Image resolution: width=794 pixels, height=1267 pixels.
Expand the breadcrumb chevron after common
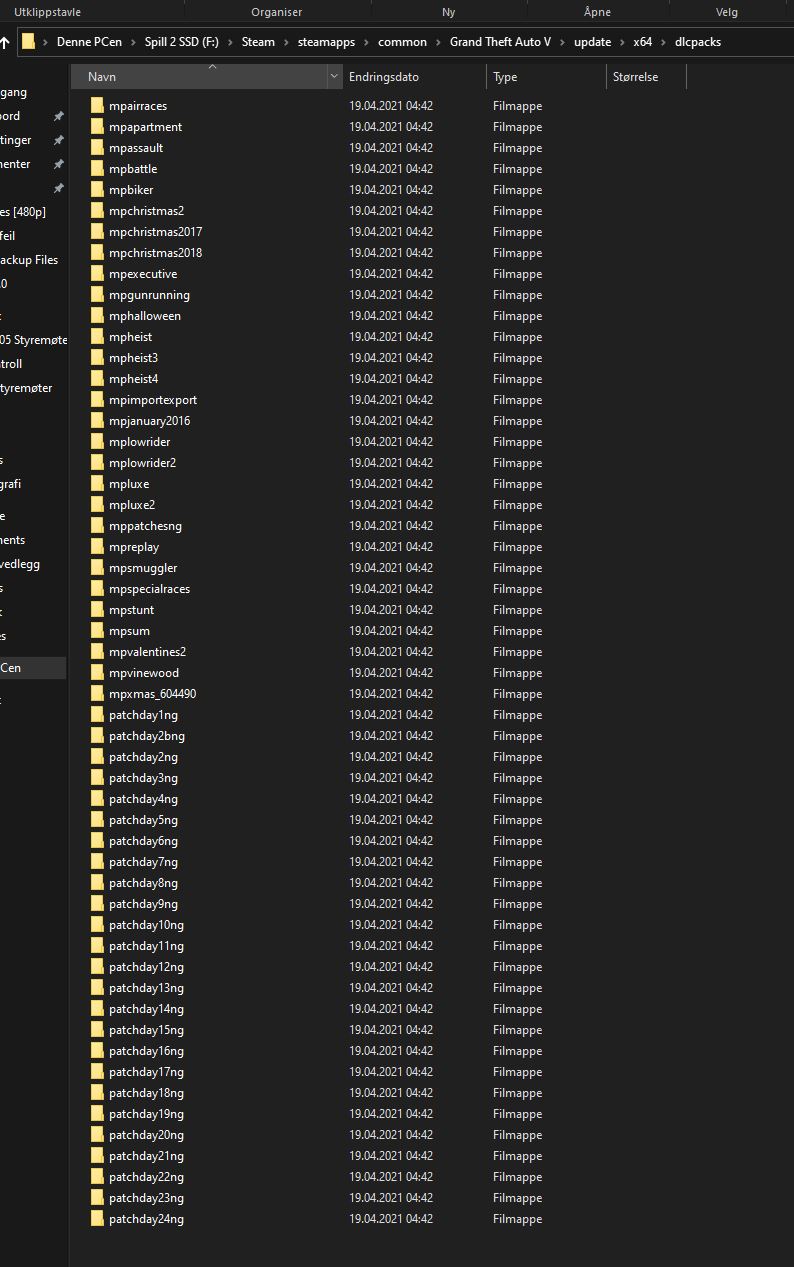coord(438,42)
